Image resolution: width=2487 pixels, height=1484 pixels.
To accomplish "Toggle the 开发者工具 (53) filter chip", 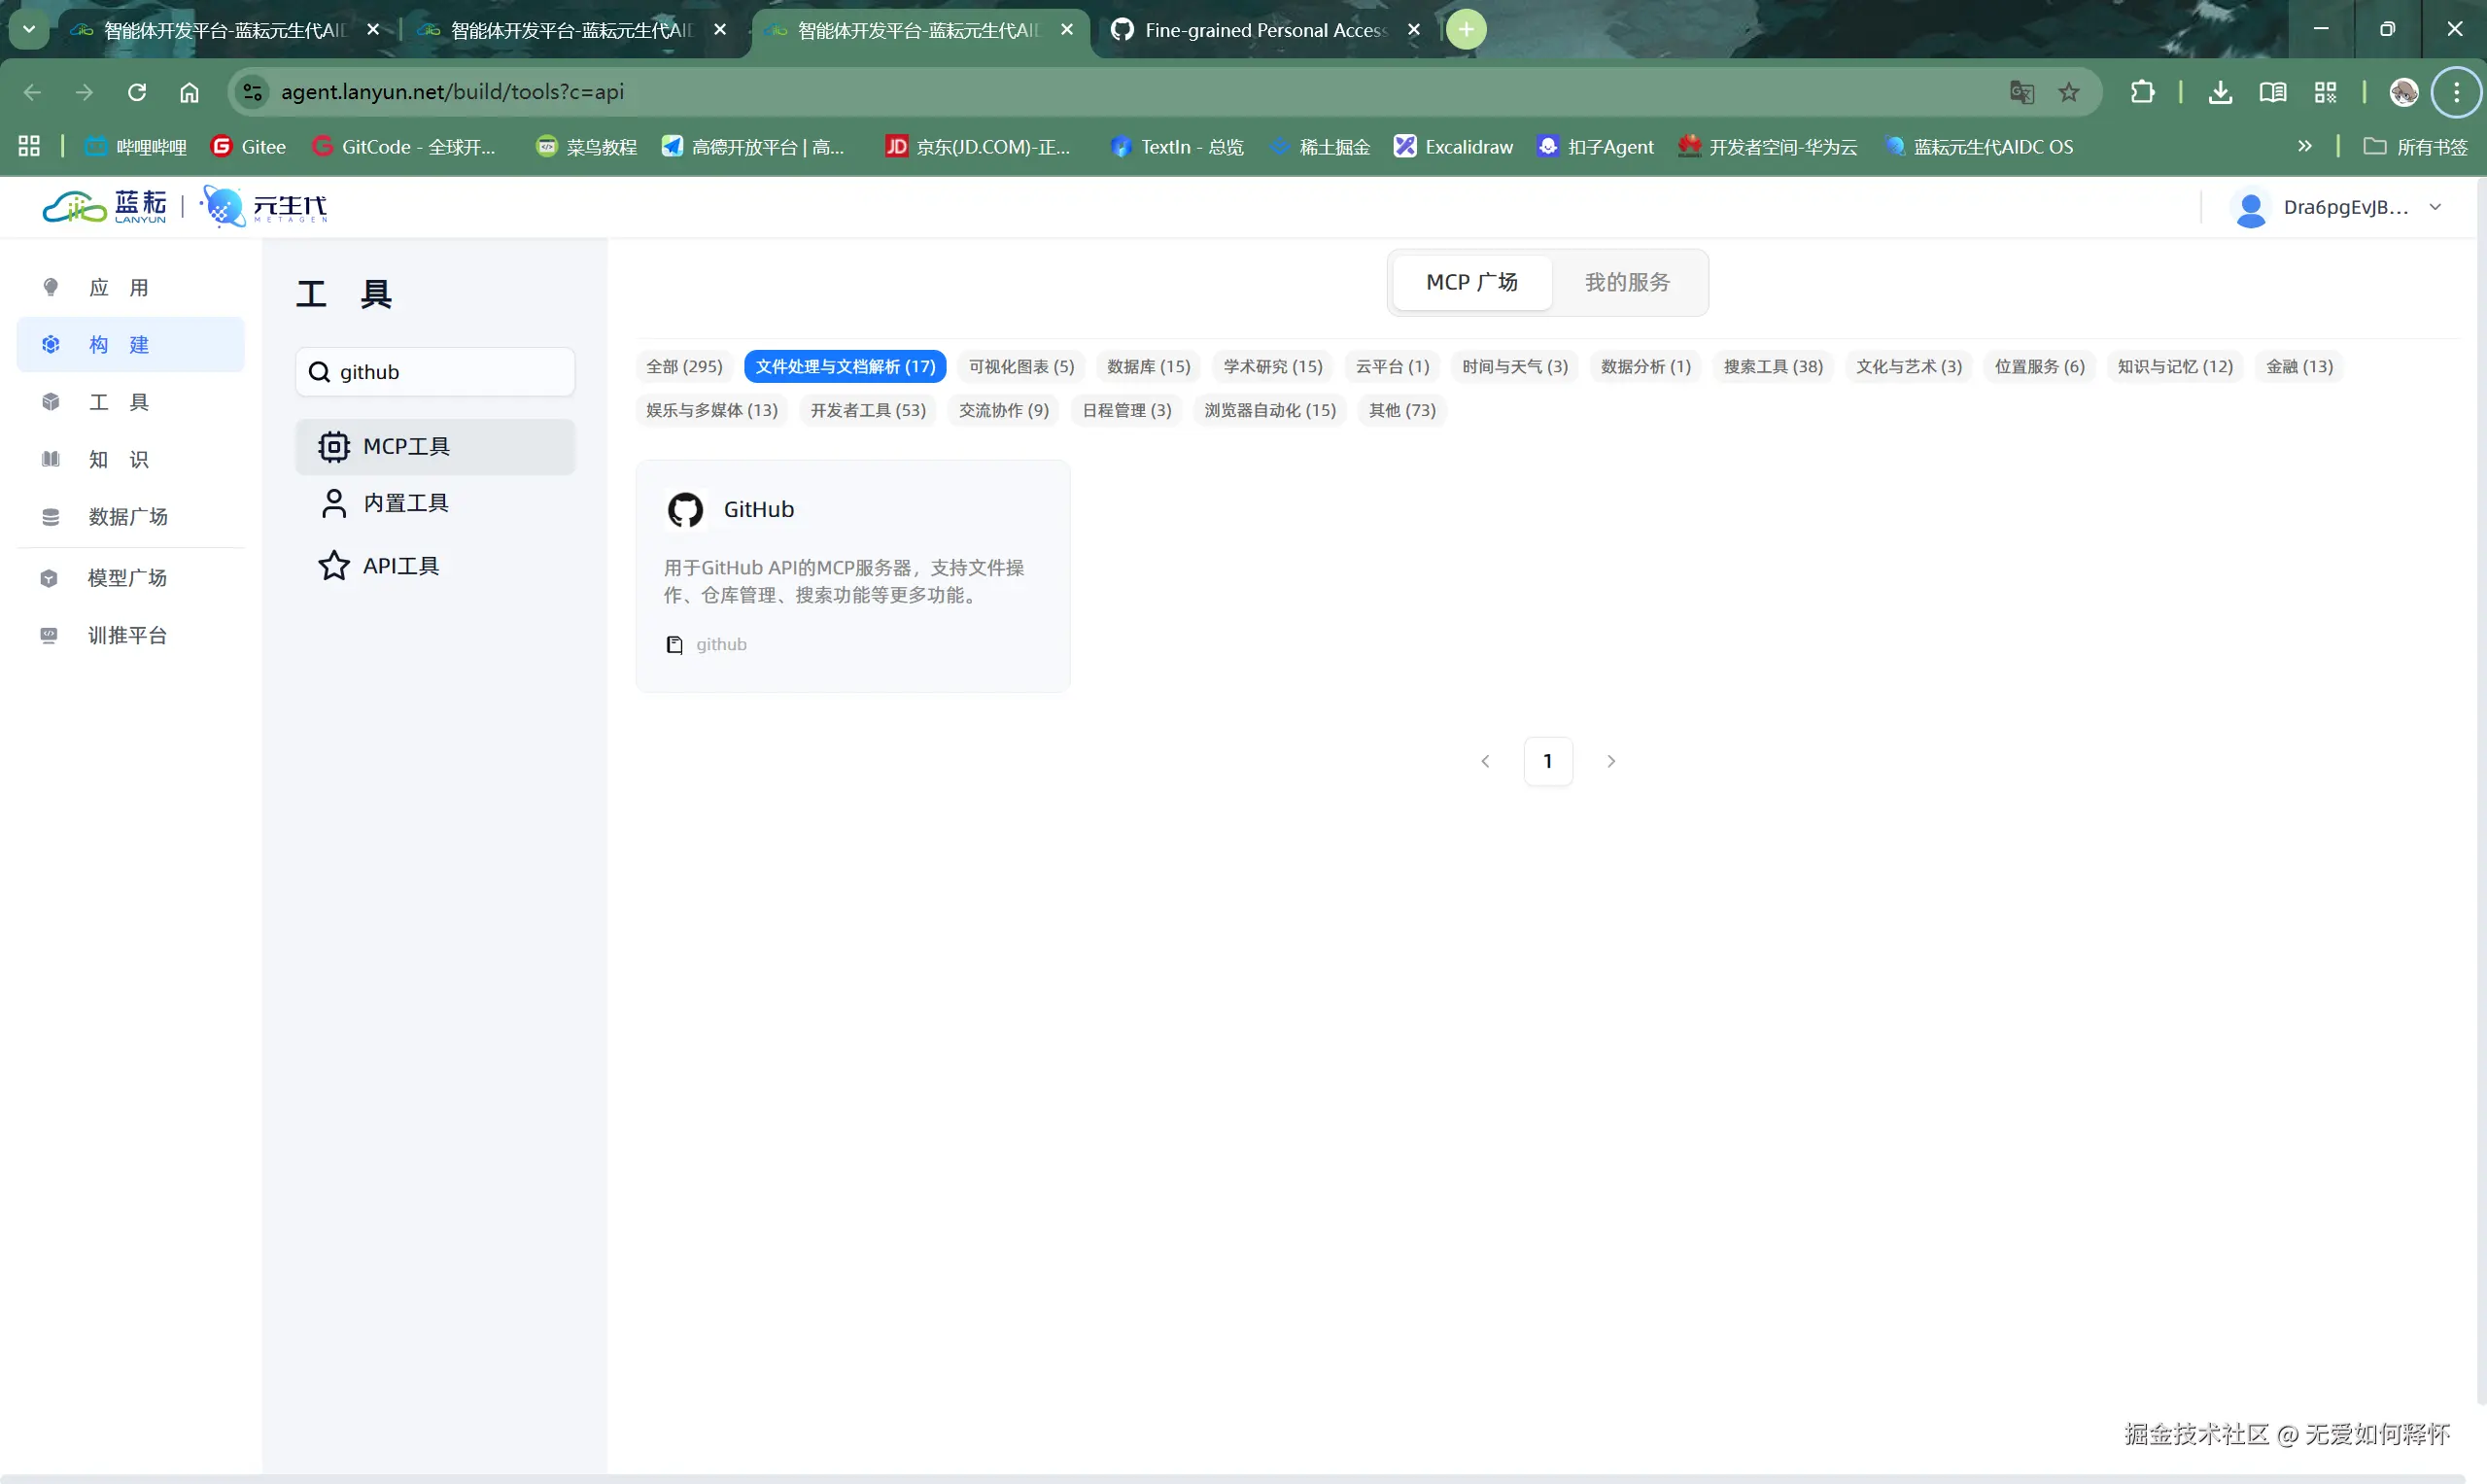I will tap(867, 410).
